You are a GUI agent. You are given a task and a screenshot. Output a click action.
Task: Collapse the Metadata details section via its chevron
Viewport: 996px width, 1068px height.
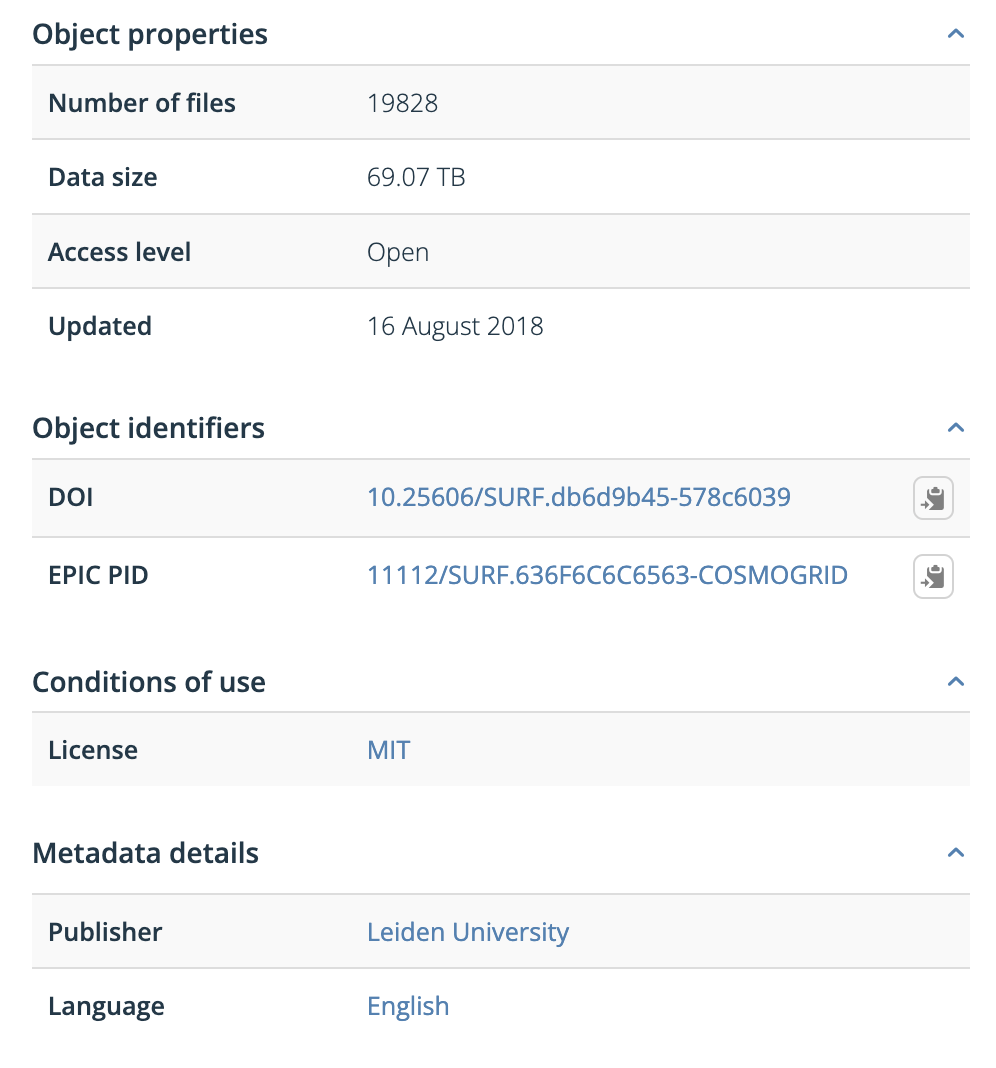[956, 852]
